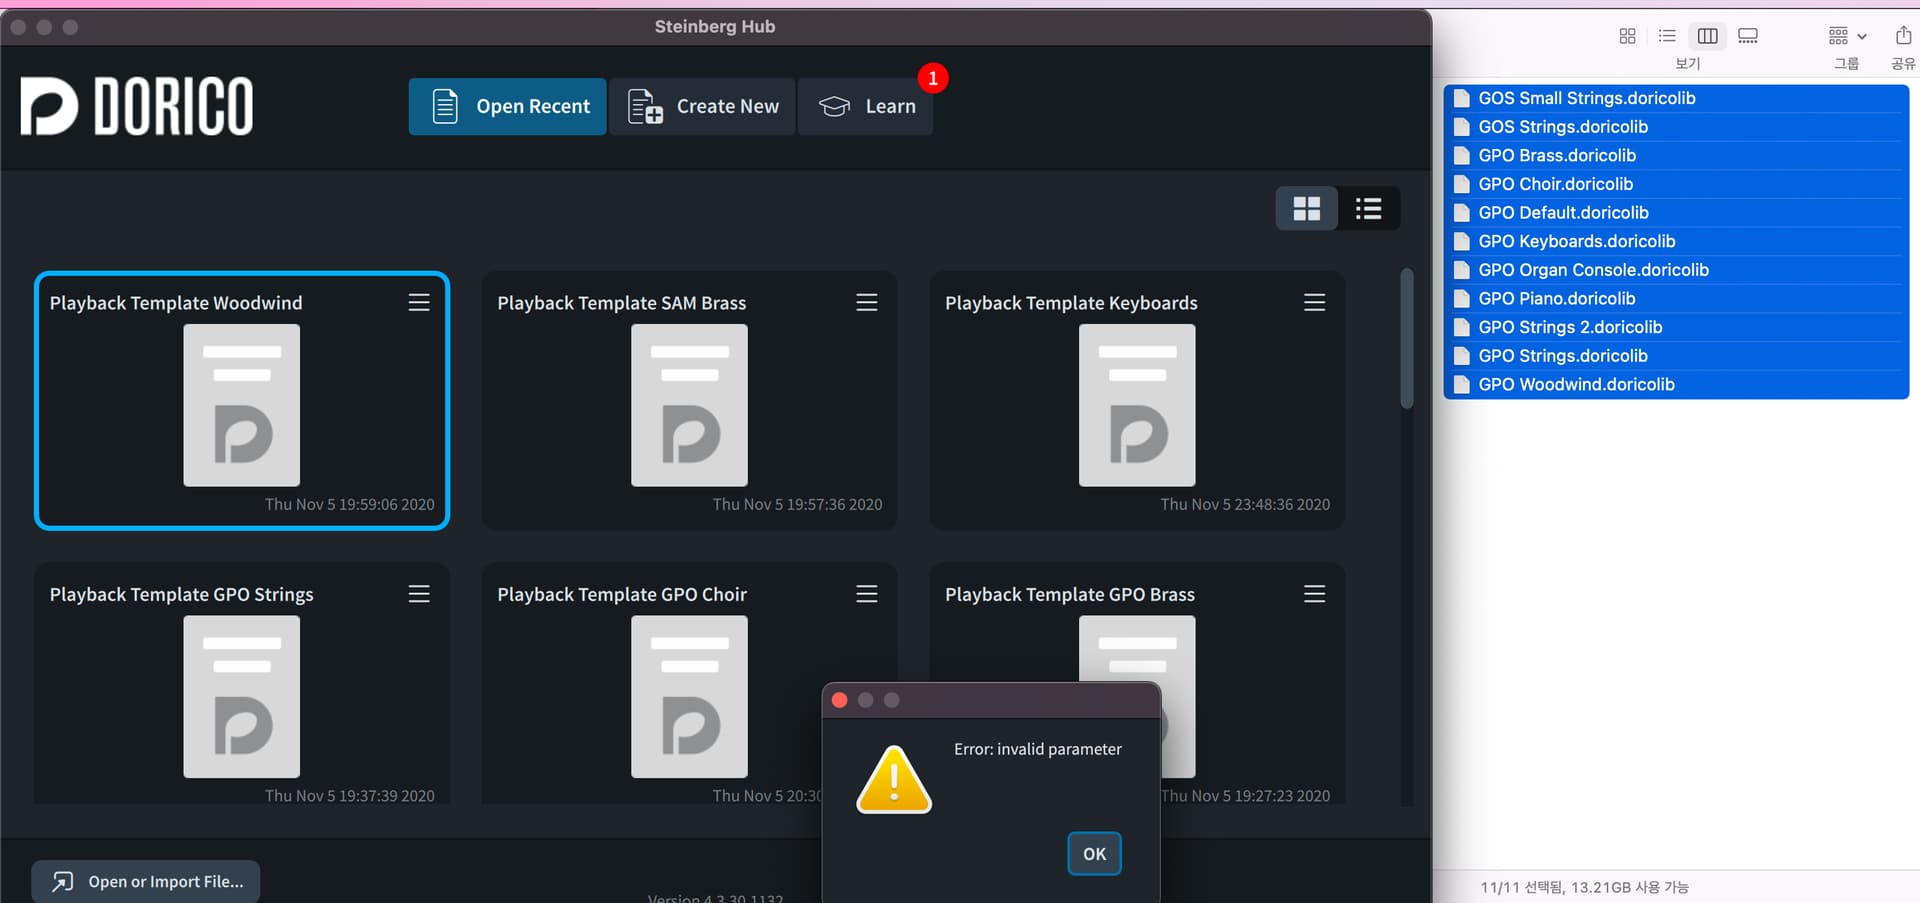Open the Playback Template SAM Brass thumbnail

[689, 405]
